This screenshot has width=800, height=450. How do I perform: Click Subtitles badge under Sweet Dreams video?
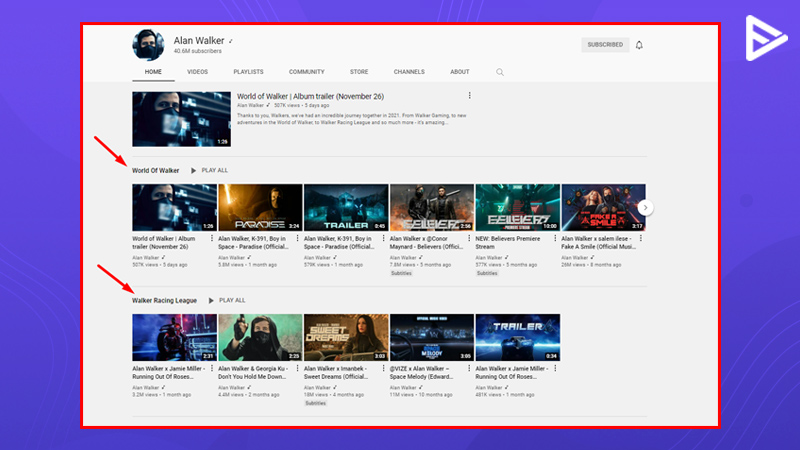coord(315,403)
